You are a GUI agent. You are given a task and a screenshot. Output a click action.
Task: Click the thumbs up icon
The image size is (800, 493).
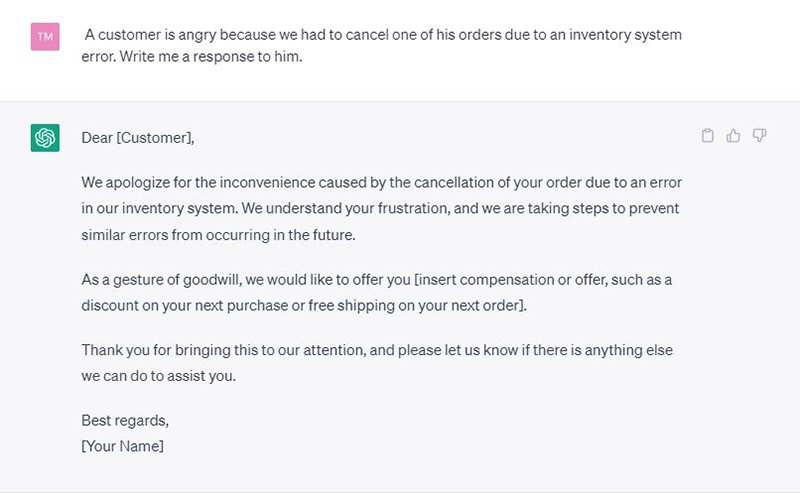(x=733, y=136)
